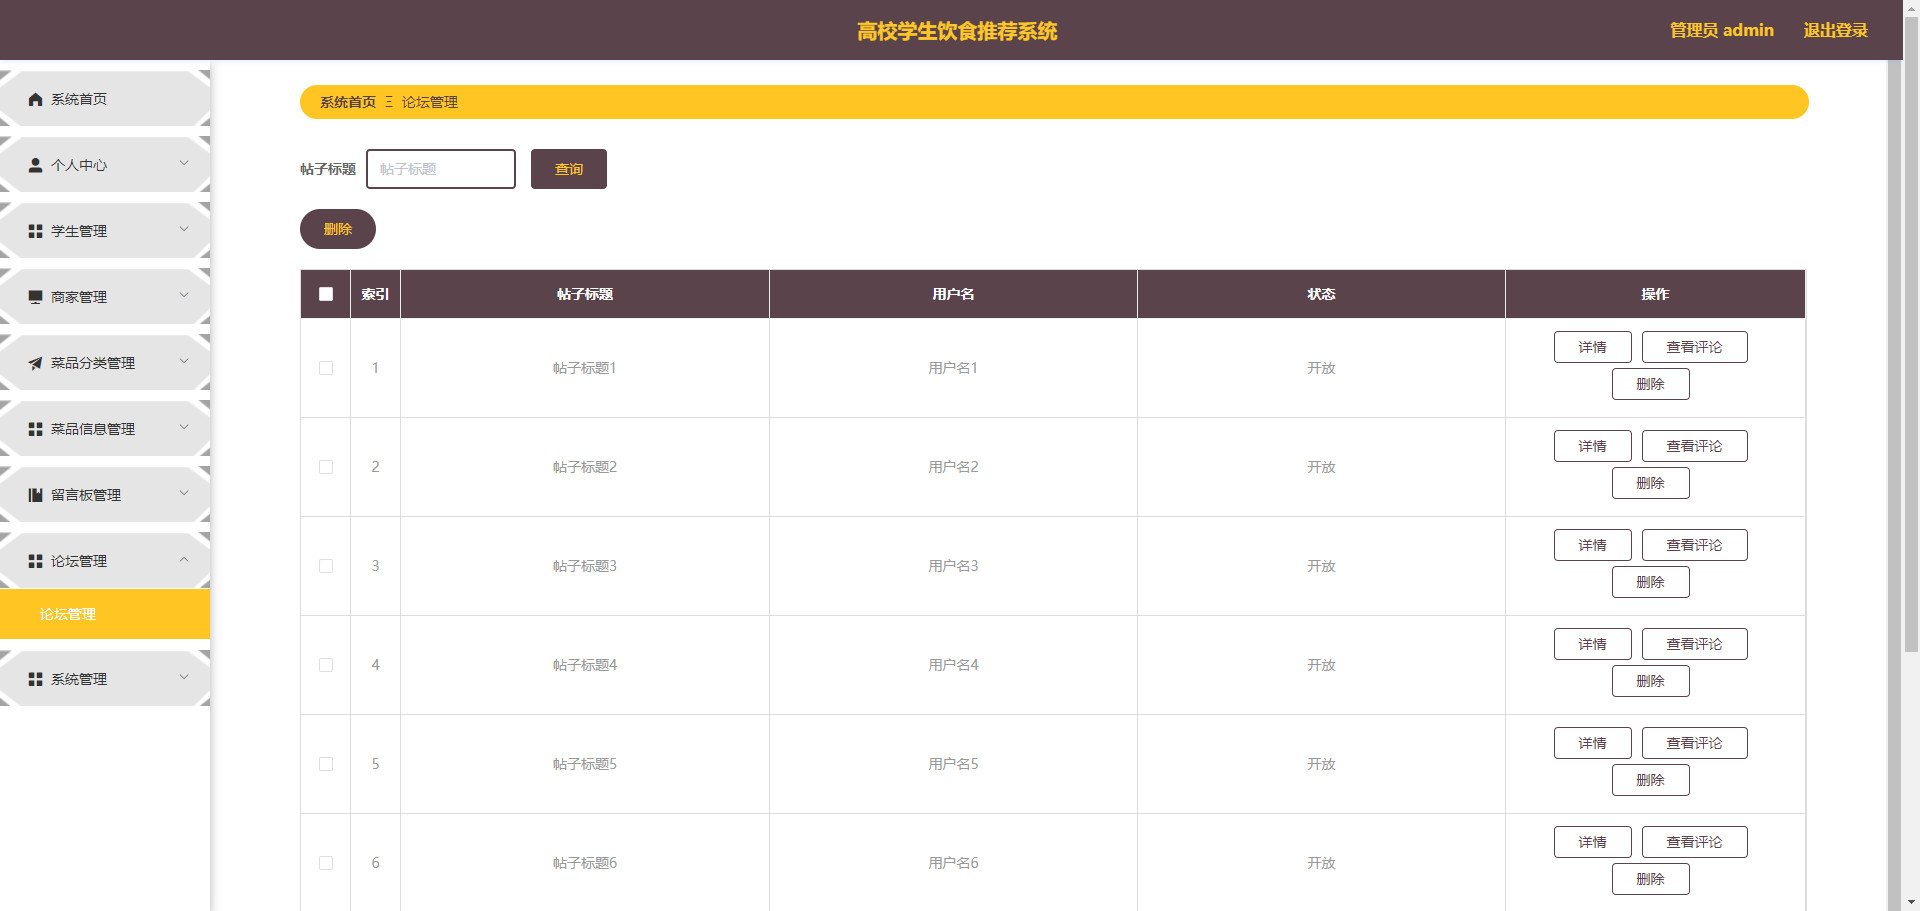Open the 学生管理 sidebar menu
This screenshot has width=1920, height=911.
pos(105,230)
